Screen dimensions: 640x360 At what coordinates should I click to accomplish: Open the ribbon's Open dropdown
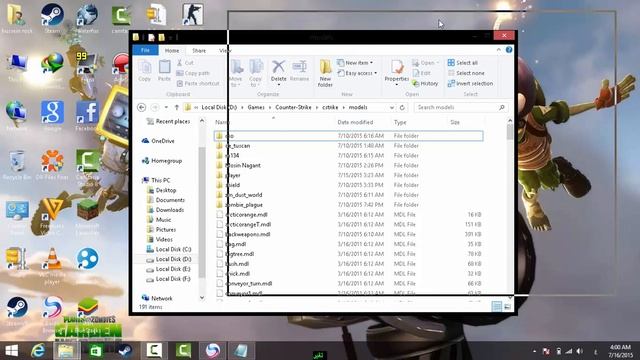point(425,63)
